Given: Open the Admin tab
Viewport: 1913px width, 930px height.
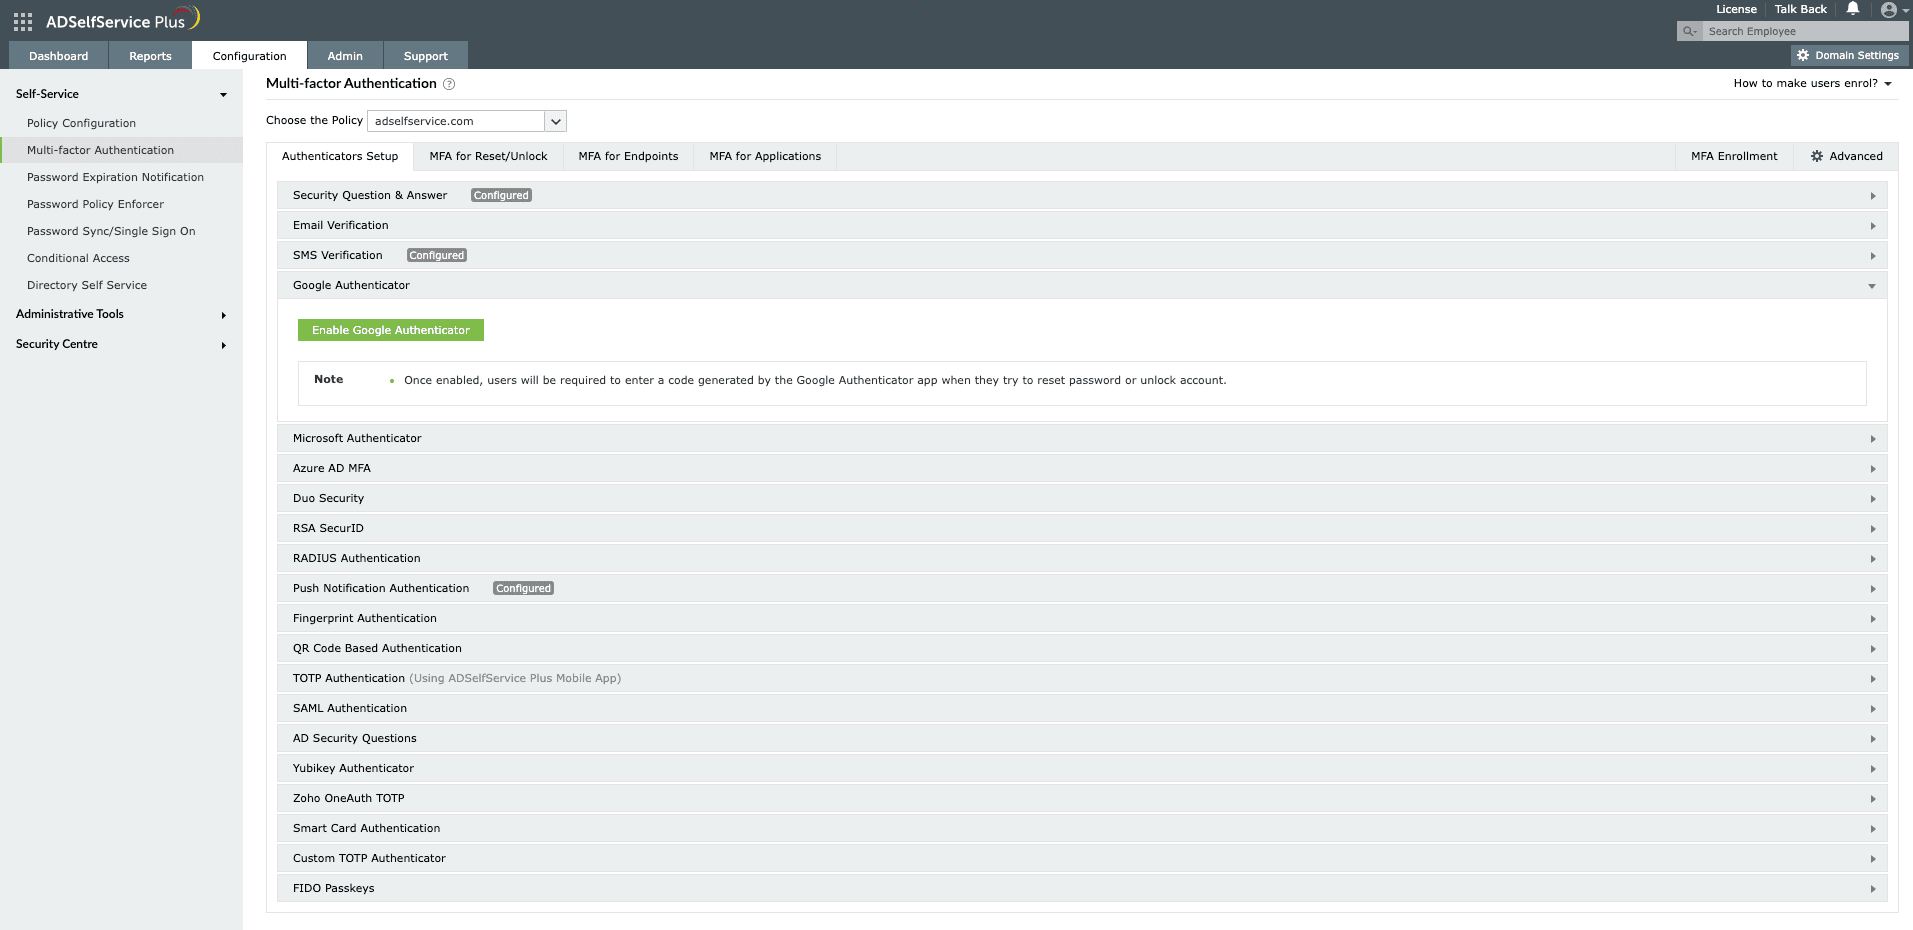Looking at the screenshot, I should pyautogui.click(x=345, y=56).
